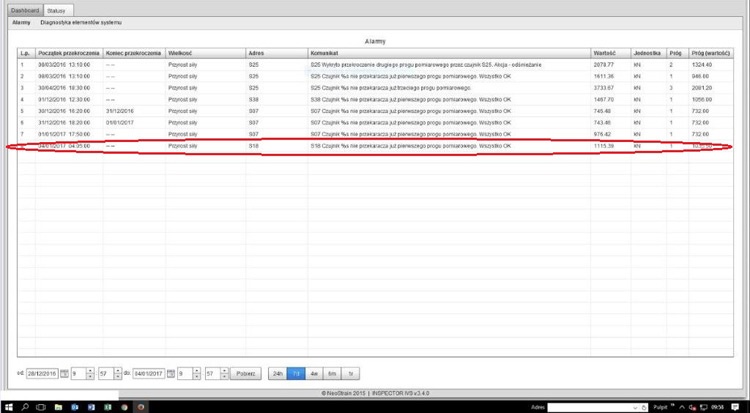
Task: Click the start date field 28/12/2016
Action: coord(42,373)
